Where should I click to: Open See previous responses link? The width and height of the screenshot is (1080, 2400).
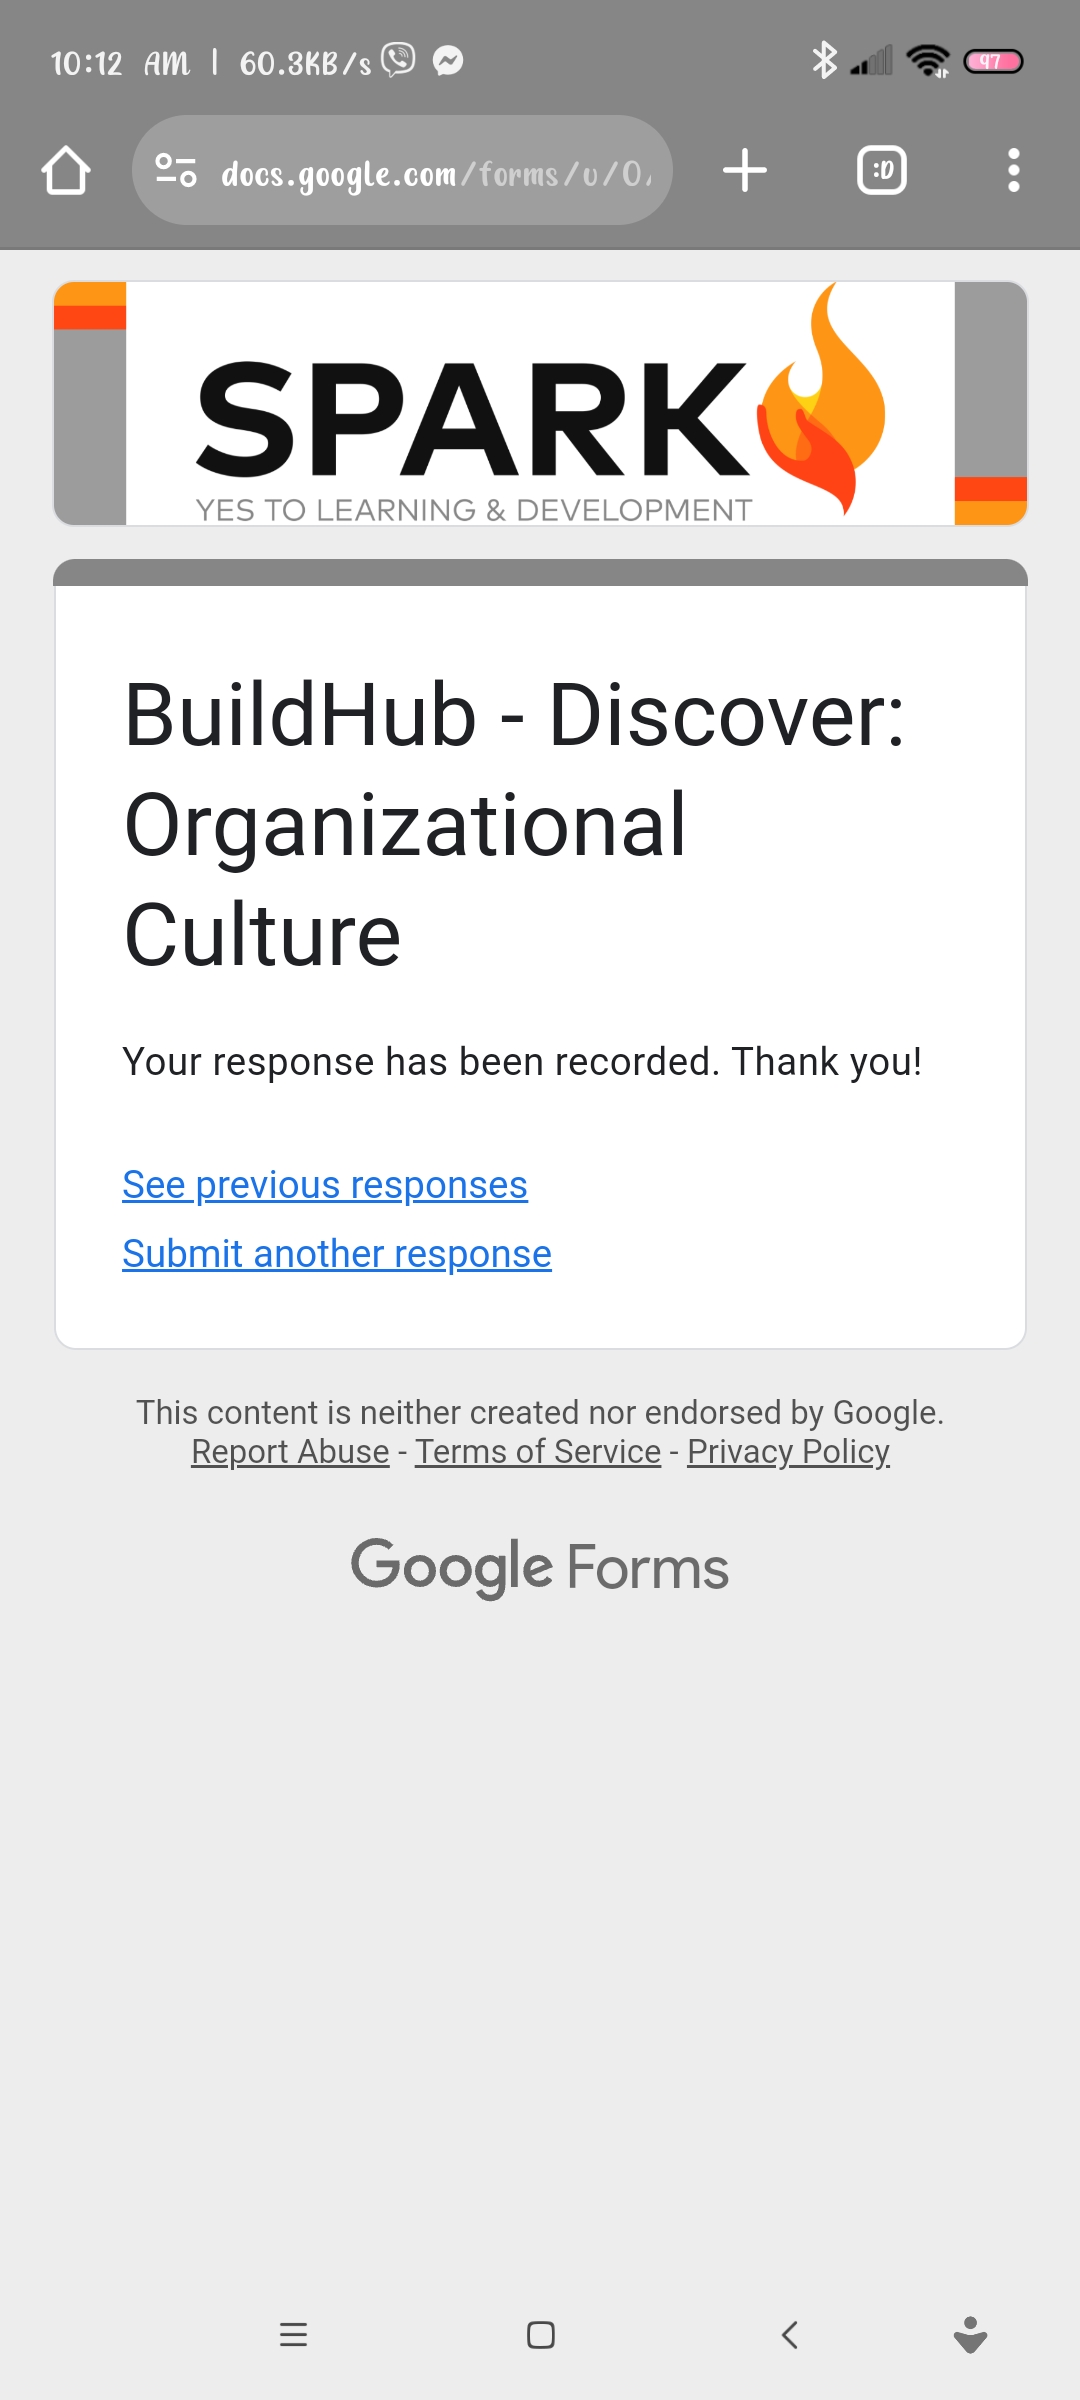pos(325,1185)
